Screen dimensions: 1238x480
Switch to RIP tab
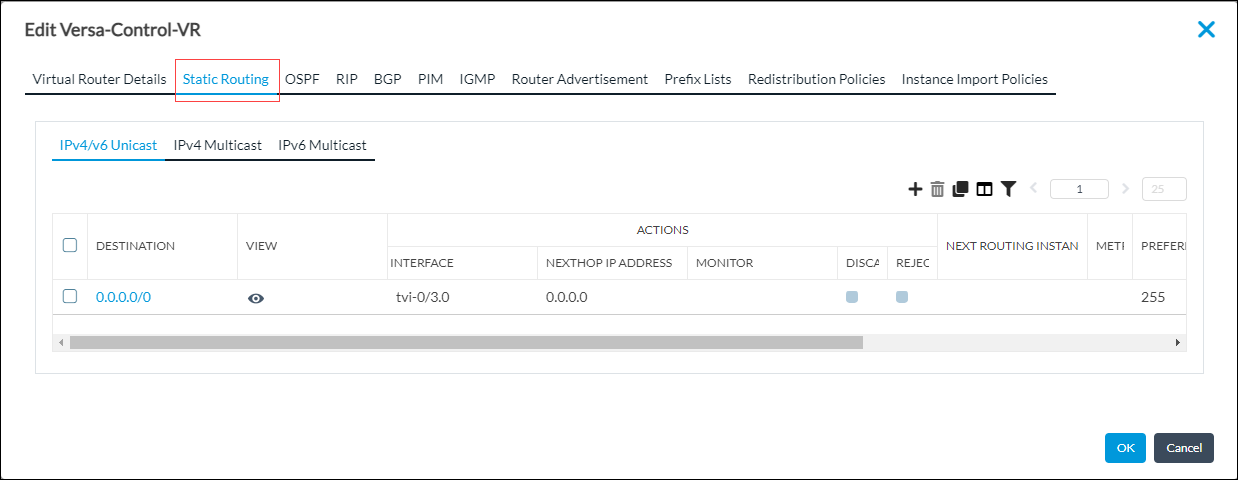click(x=347, y=79)
